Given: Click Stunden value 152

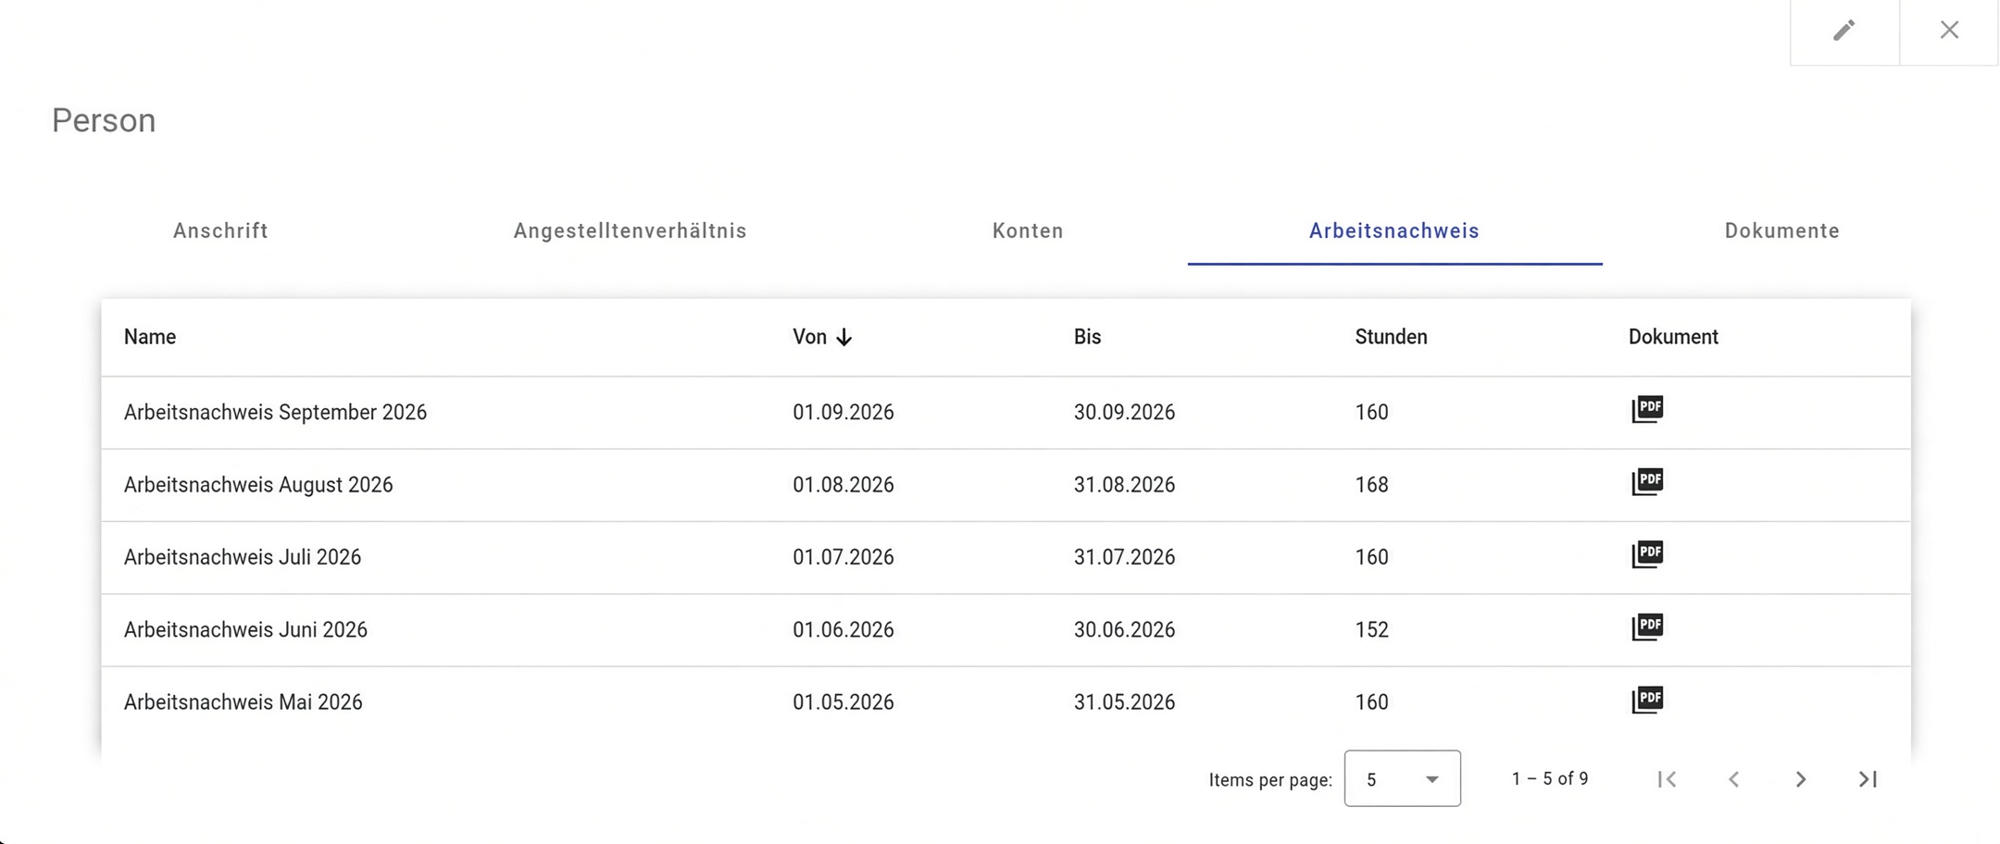Looking at the screenshot, I should (1371, 630).
